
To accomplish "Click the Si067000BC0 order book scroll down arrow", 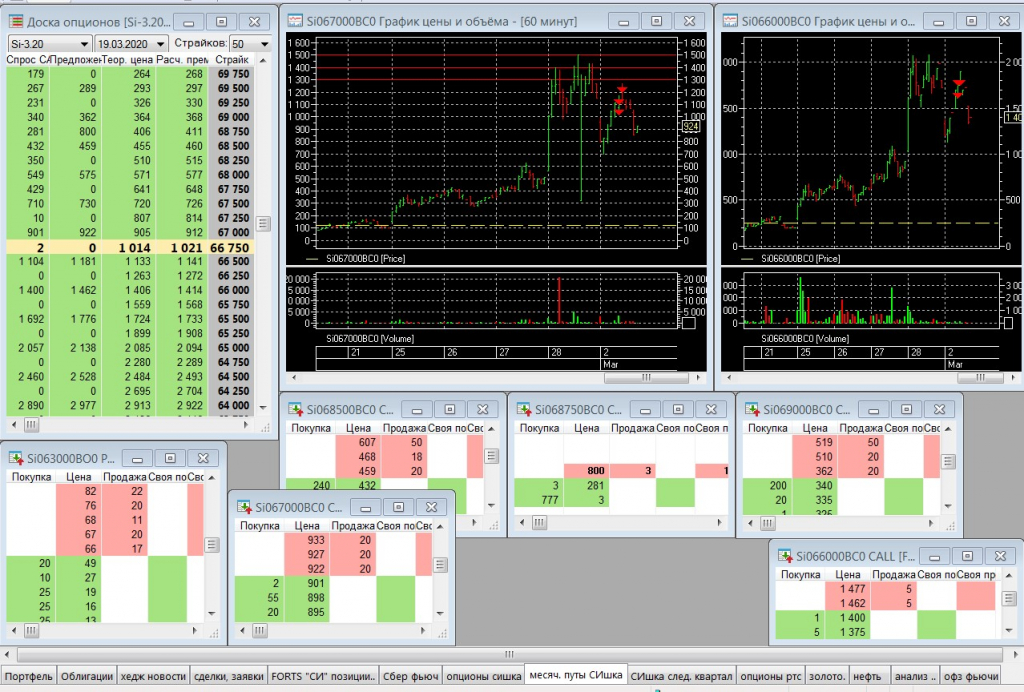I will (440, 613).
